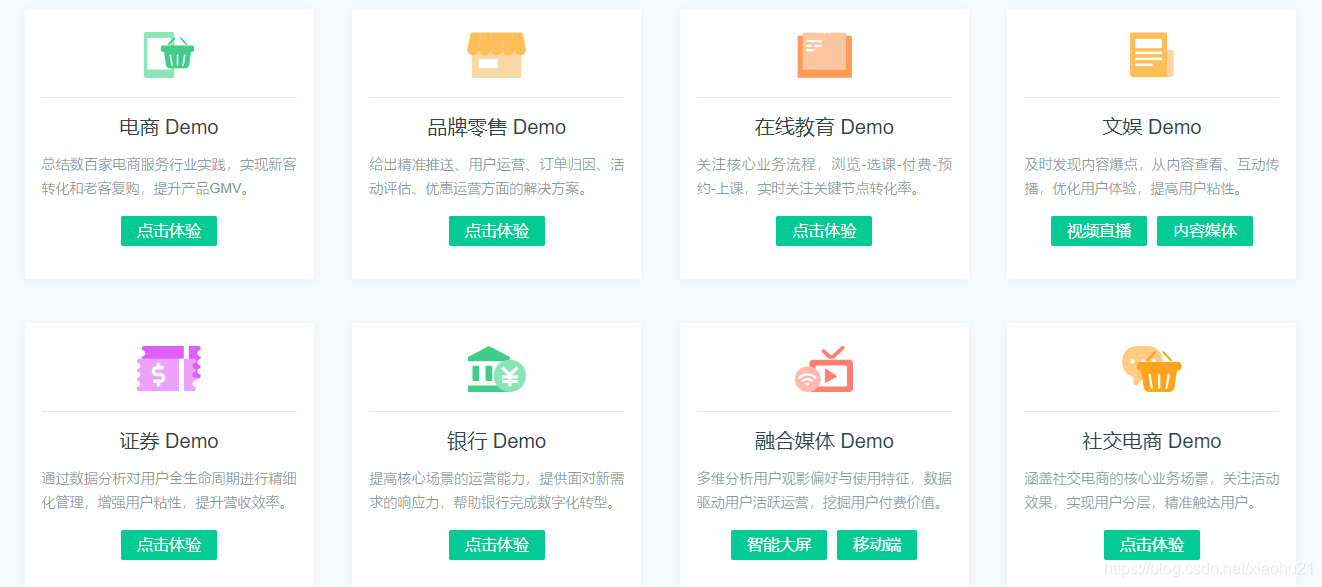Open the 品牌零售 Demo 点击体验 button
Image resolution: width=1322 pixels, height=587 pixels.
(x=497, y=231)
